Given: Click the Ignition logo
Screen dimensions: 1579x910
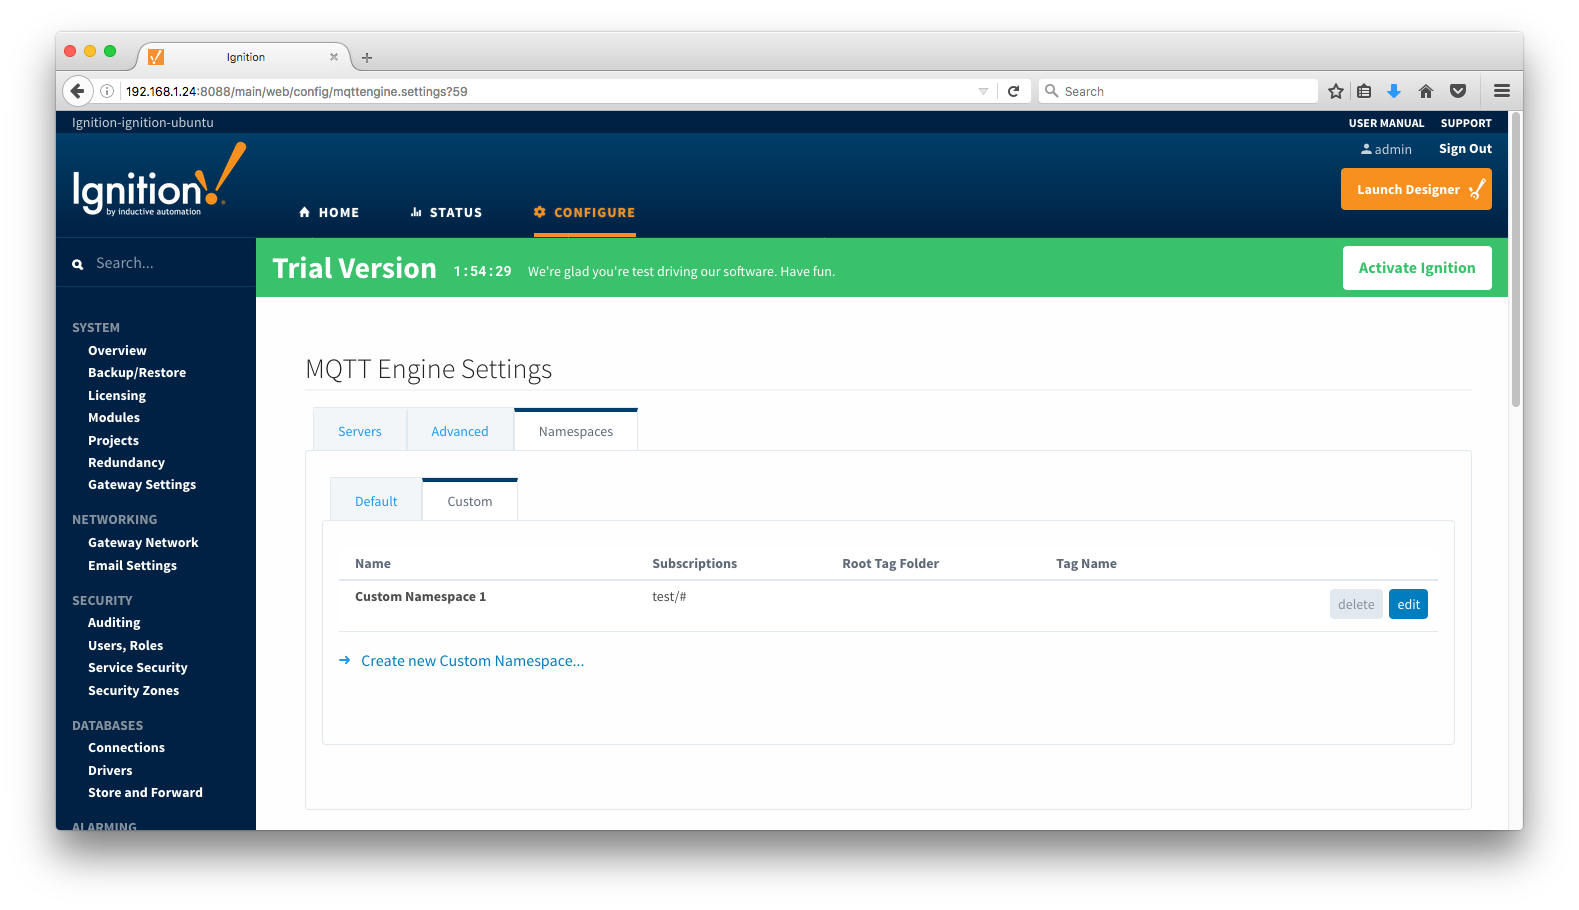Looking at the screenshot, I should tap(159, 180).
